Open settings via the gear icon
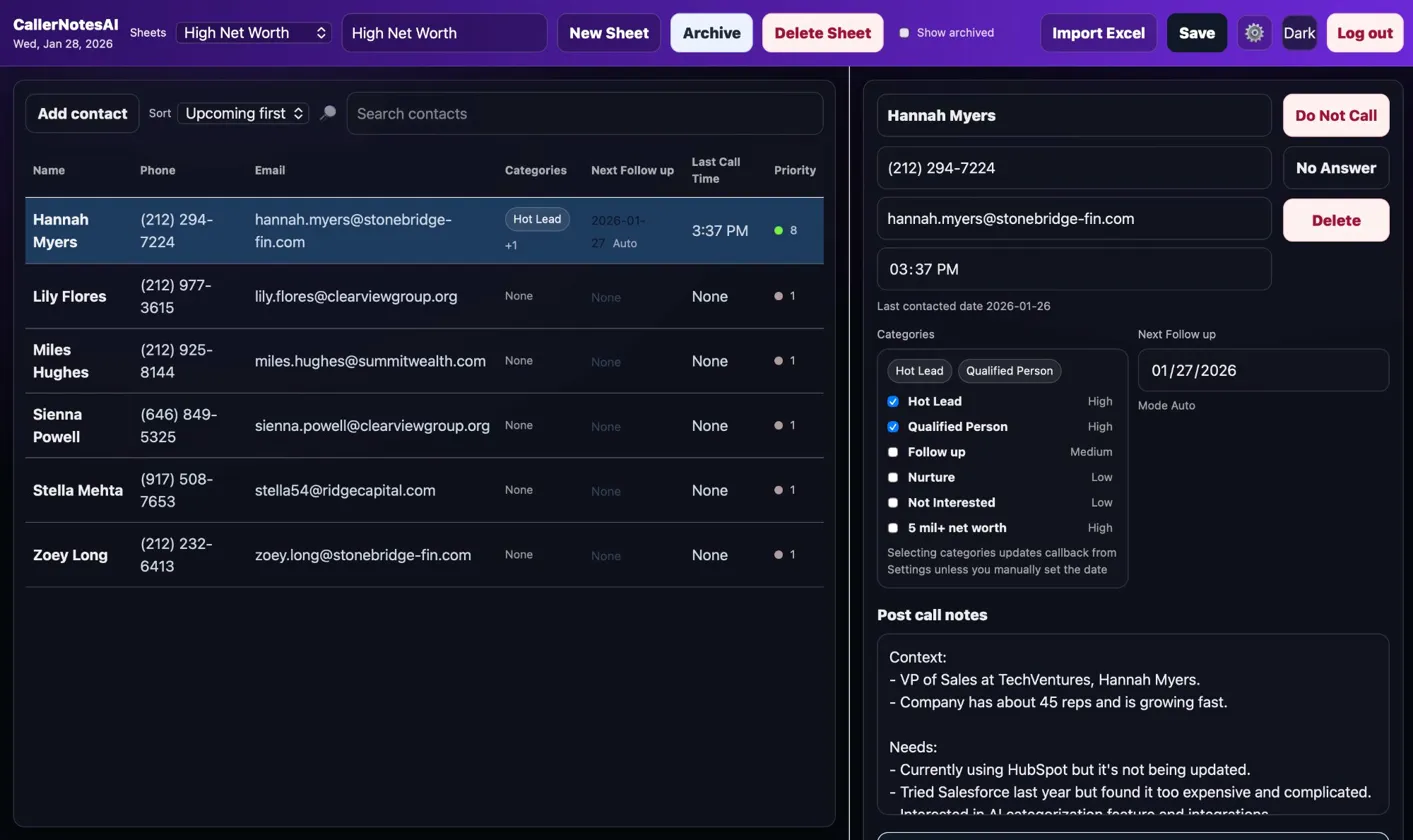The image size is (1413, 840). tap(1254, 32)
